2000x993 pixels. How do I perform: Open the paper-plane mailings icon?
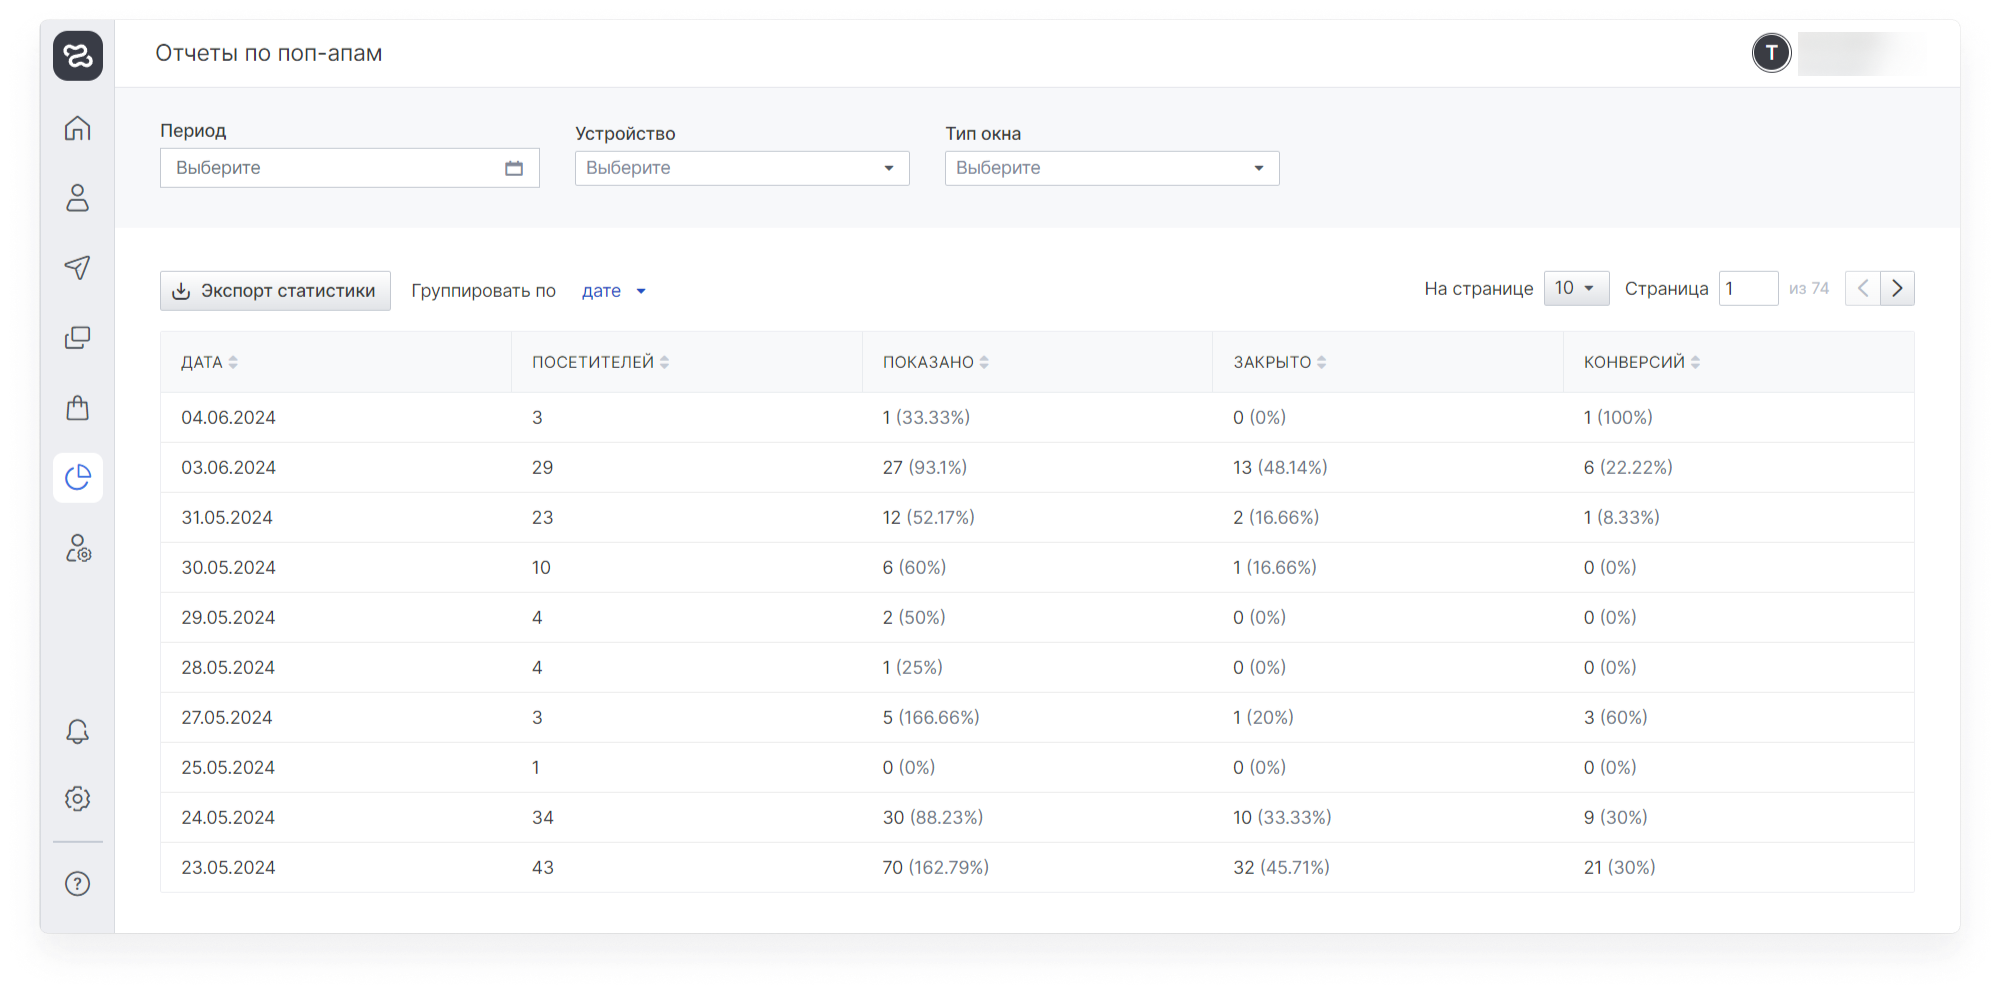click(78, 267)
